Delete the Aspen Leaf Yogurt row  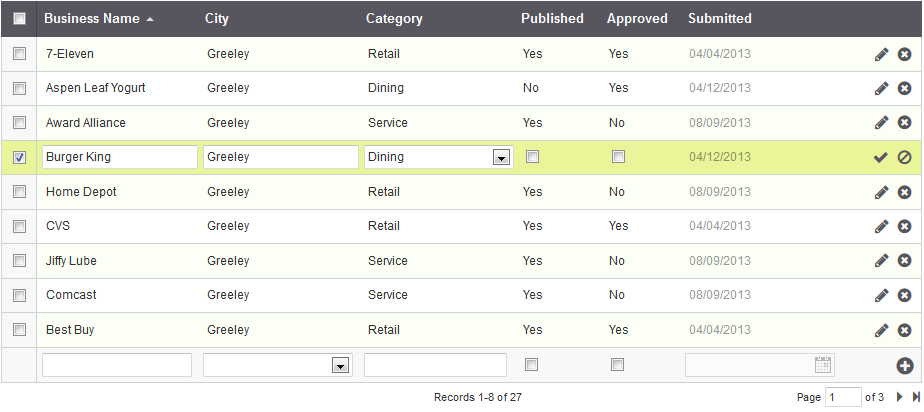click(904, 88)
